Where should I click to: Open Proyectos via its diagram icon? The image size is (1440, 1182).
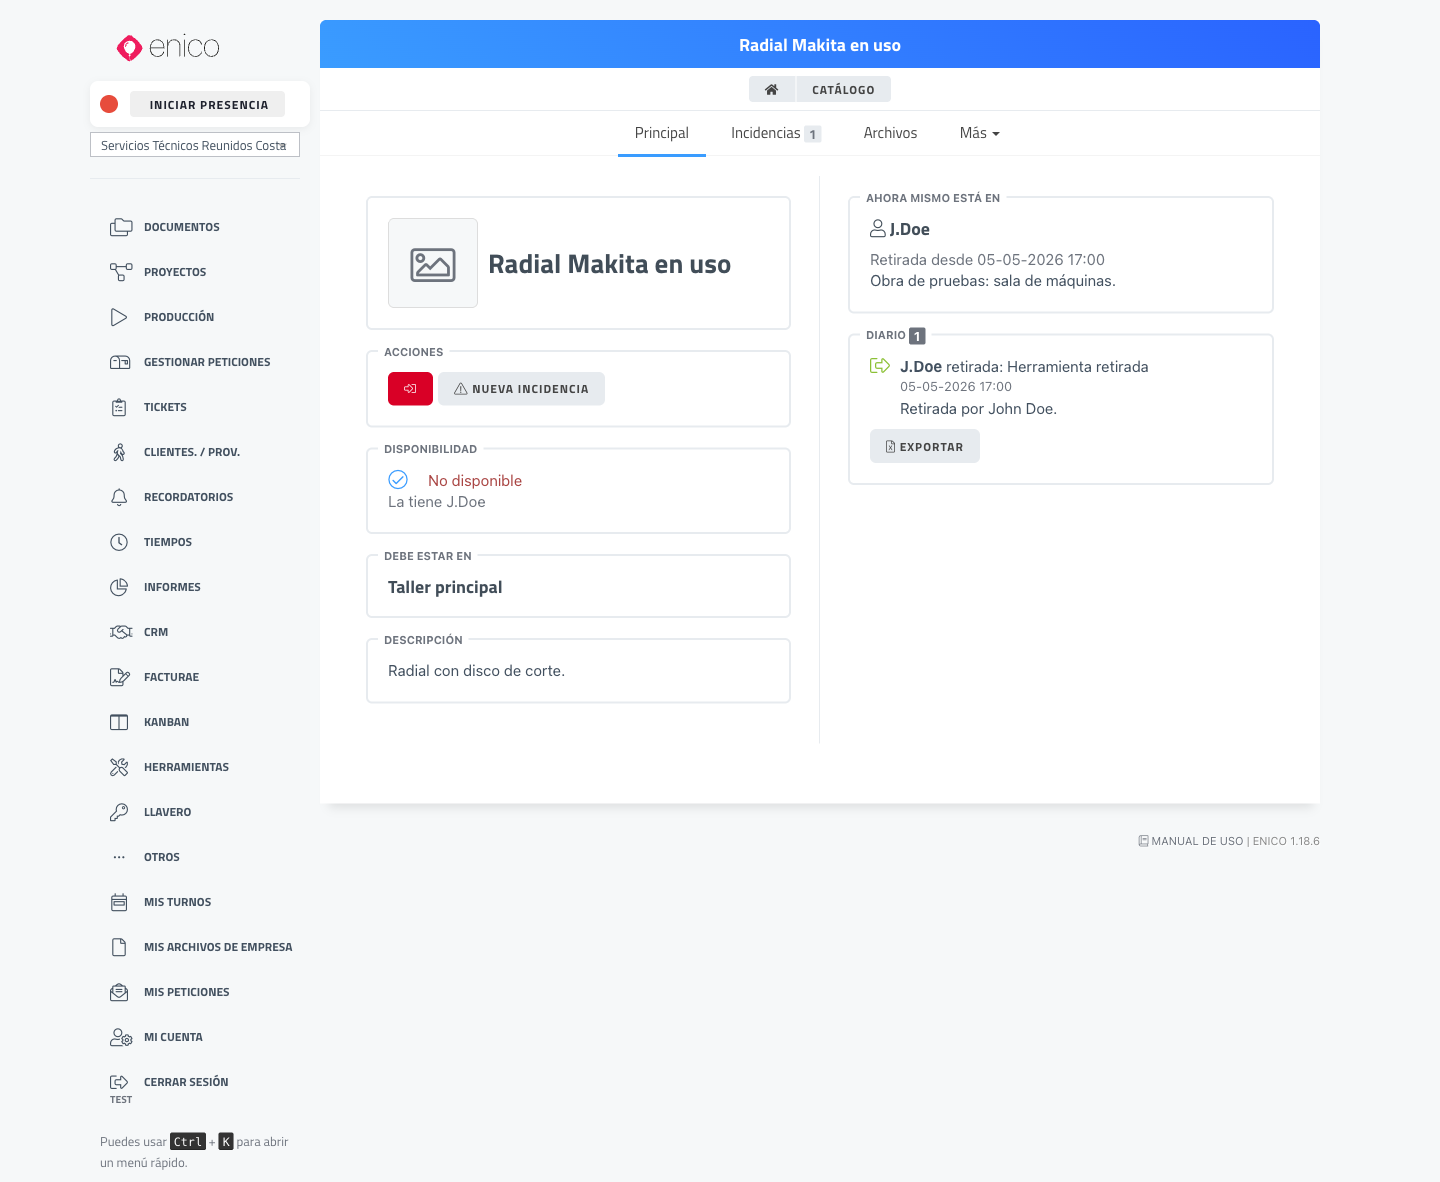tap(120, 272)
